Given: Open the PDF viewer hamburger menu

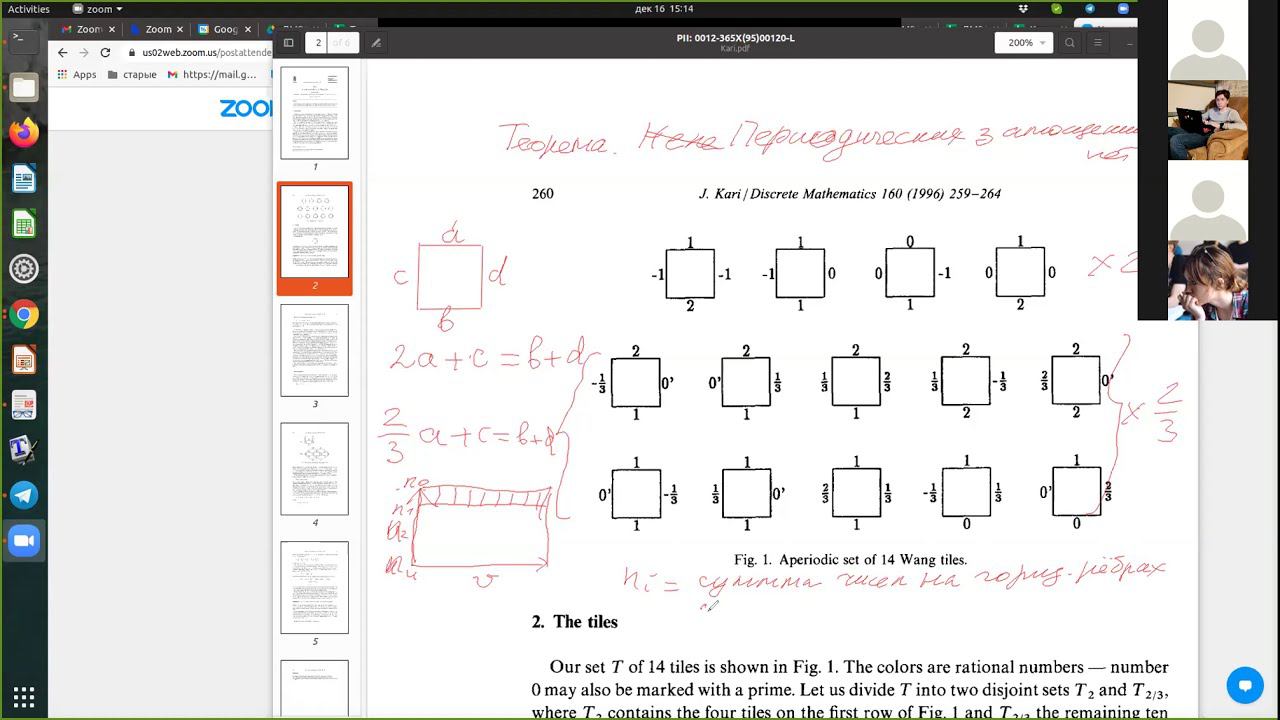Looking at the screenshot, I should (x=1097, y=43).
